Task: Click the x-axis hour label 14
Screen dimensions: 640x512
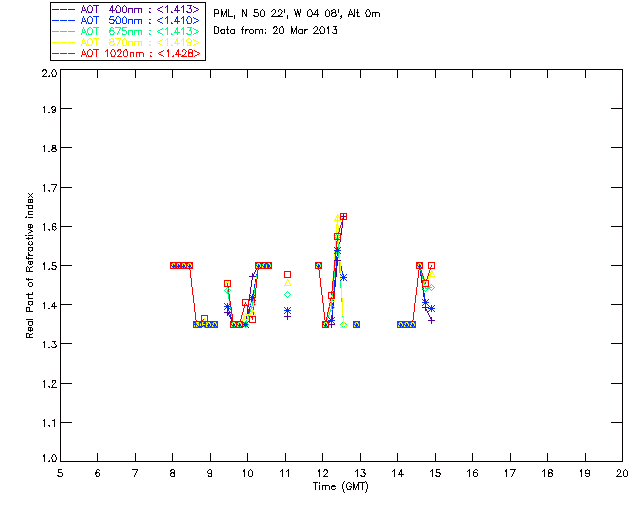Action: click(398, 473)
